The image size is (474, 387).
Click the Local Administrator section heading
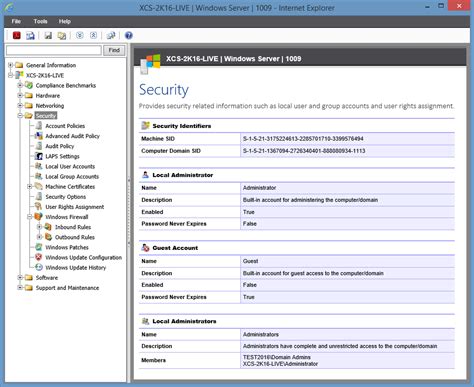[183, 175]
